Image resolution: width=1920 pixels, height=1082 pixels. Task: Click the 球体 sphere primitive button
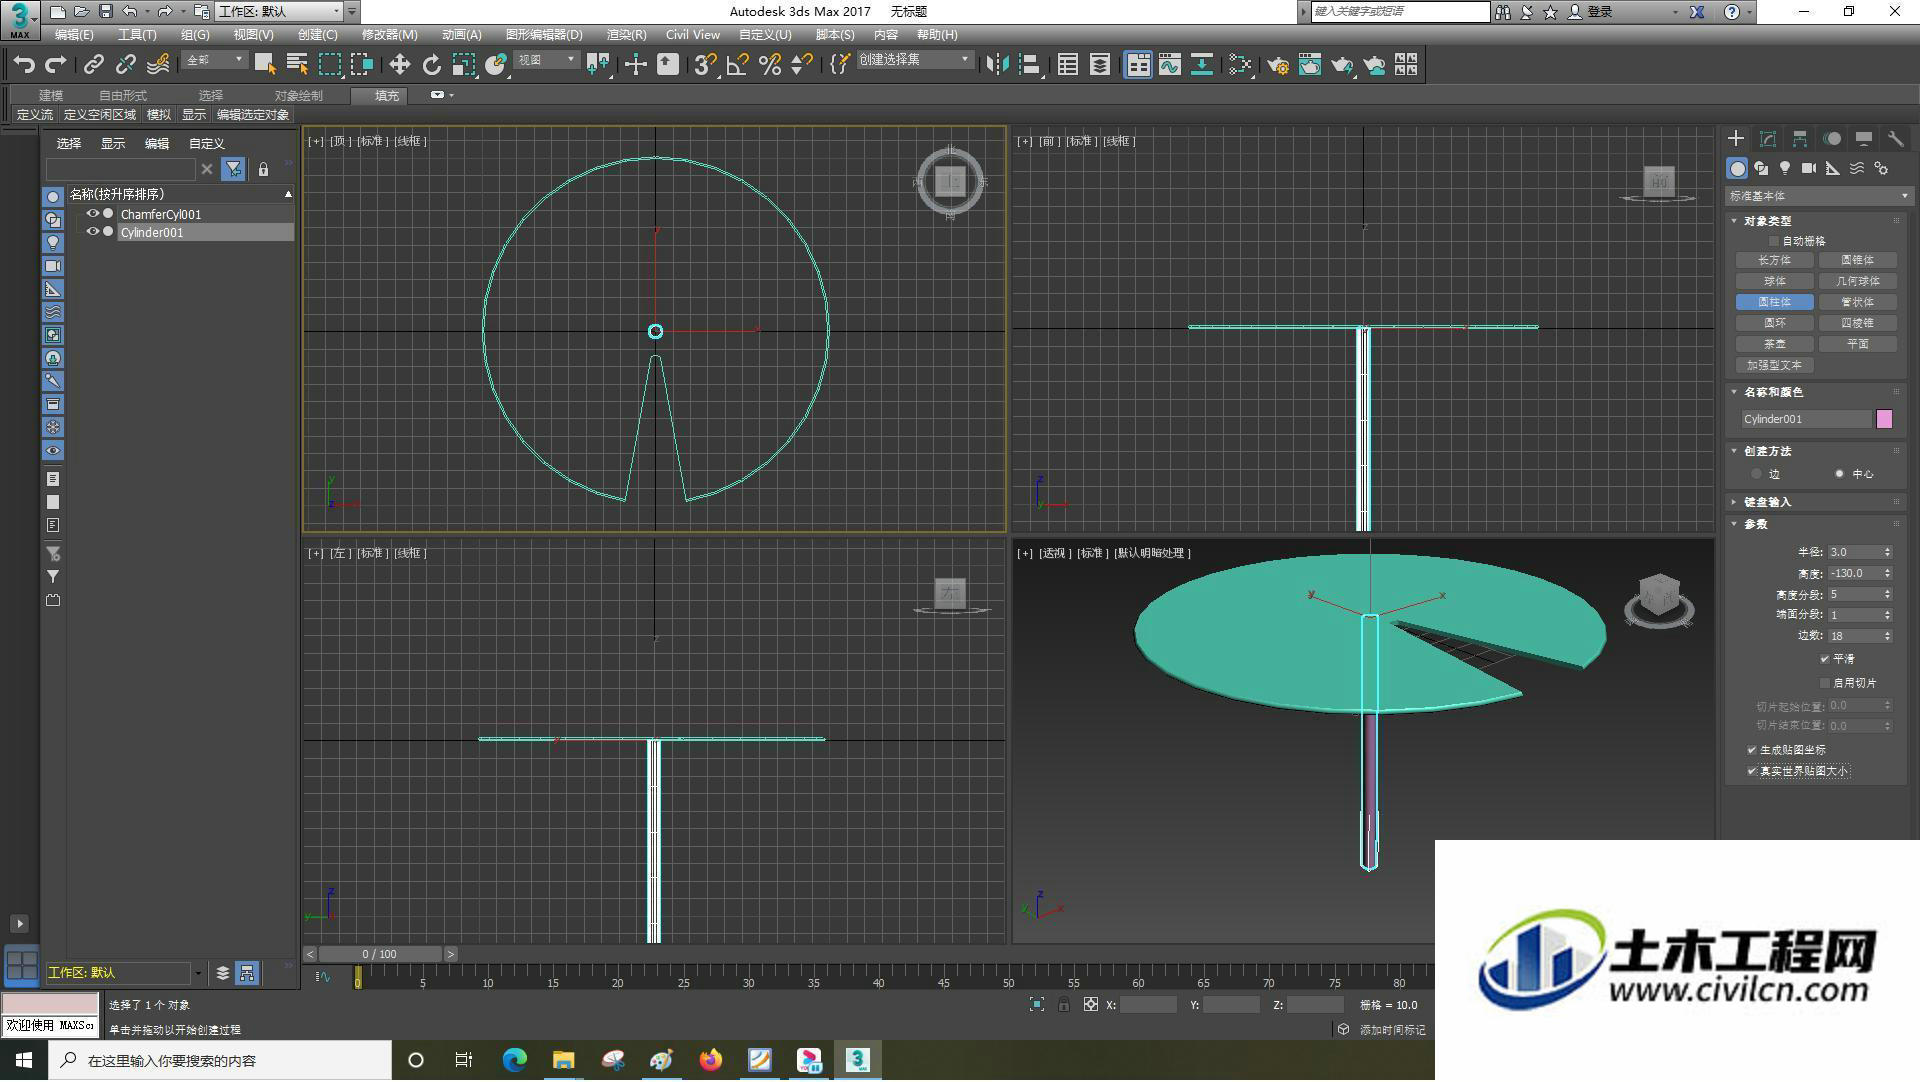(1774, 281)
